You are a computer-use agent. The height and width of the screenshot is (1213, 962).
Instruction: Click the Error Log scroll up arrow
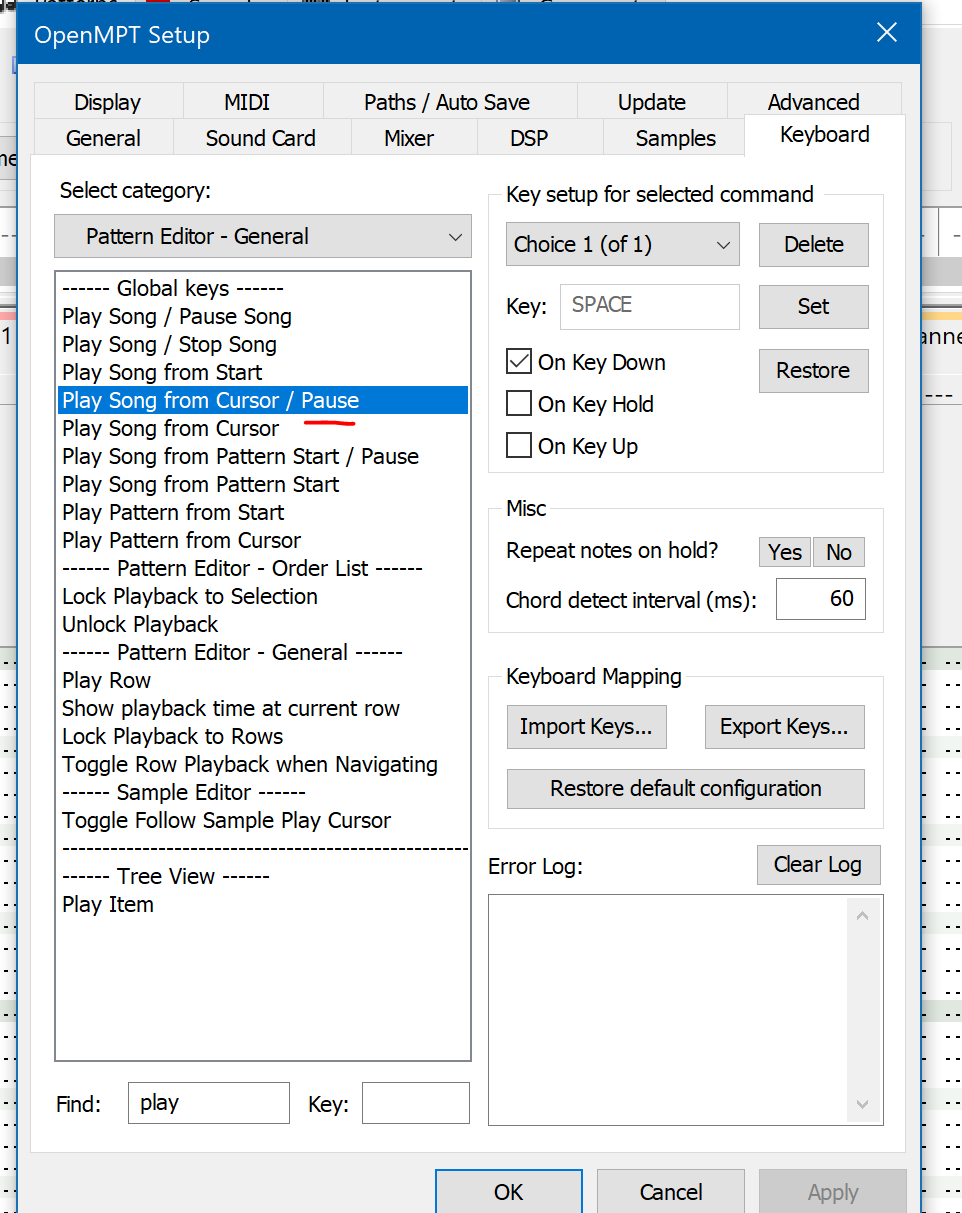862,915
